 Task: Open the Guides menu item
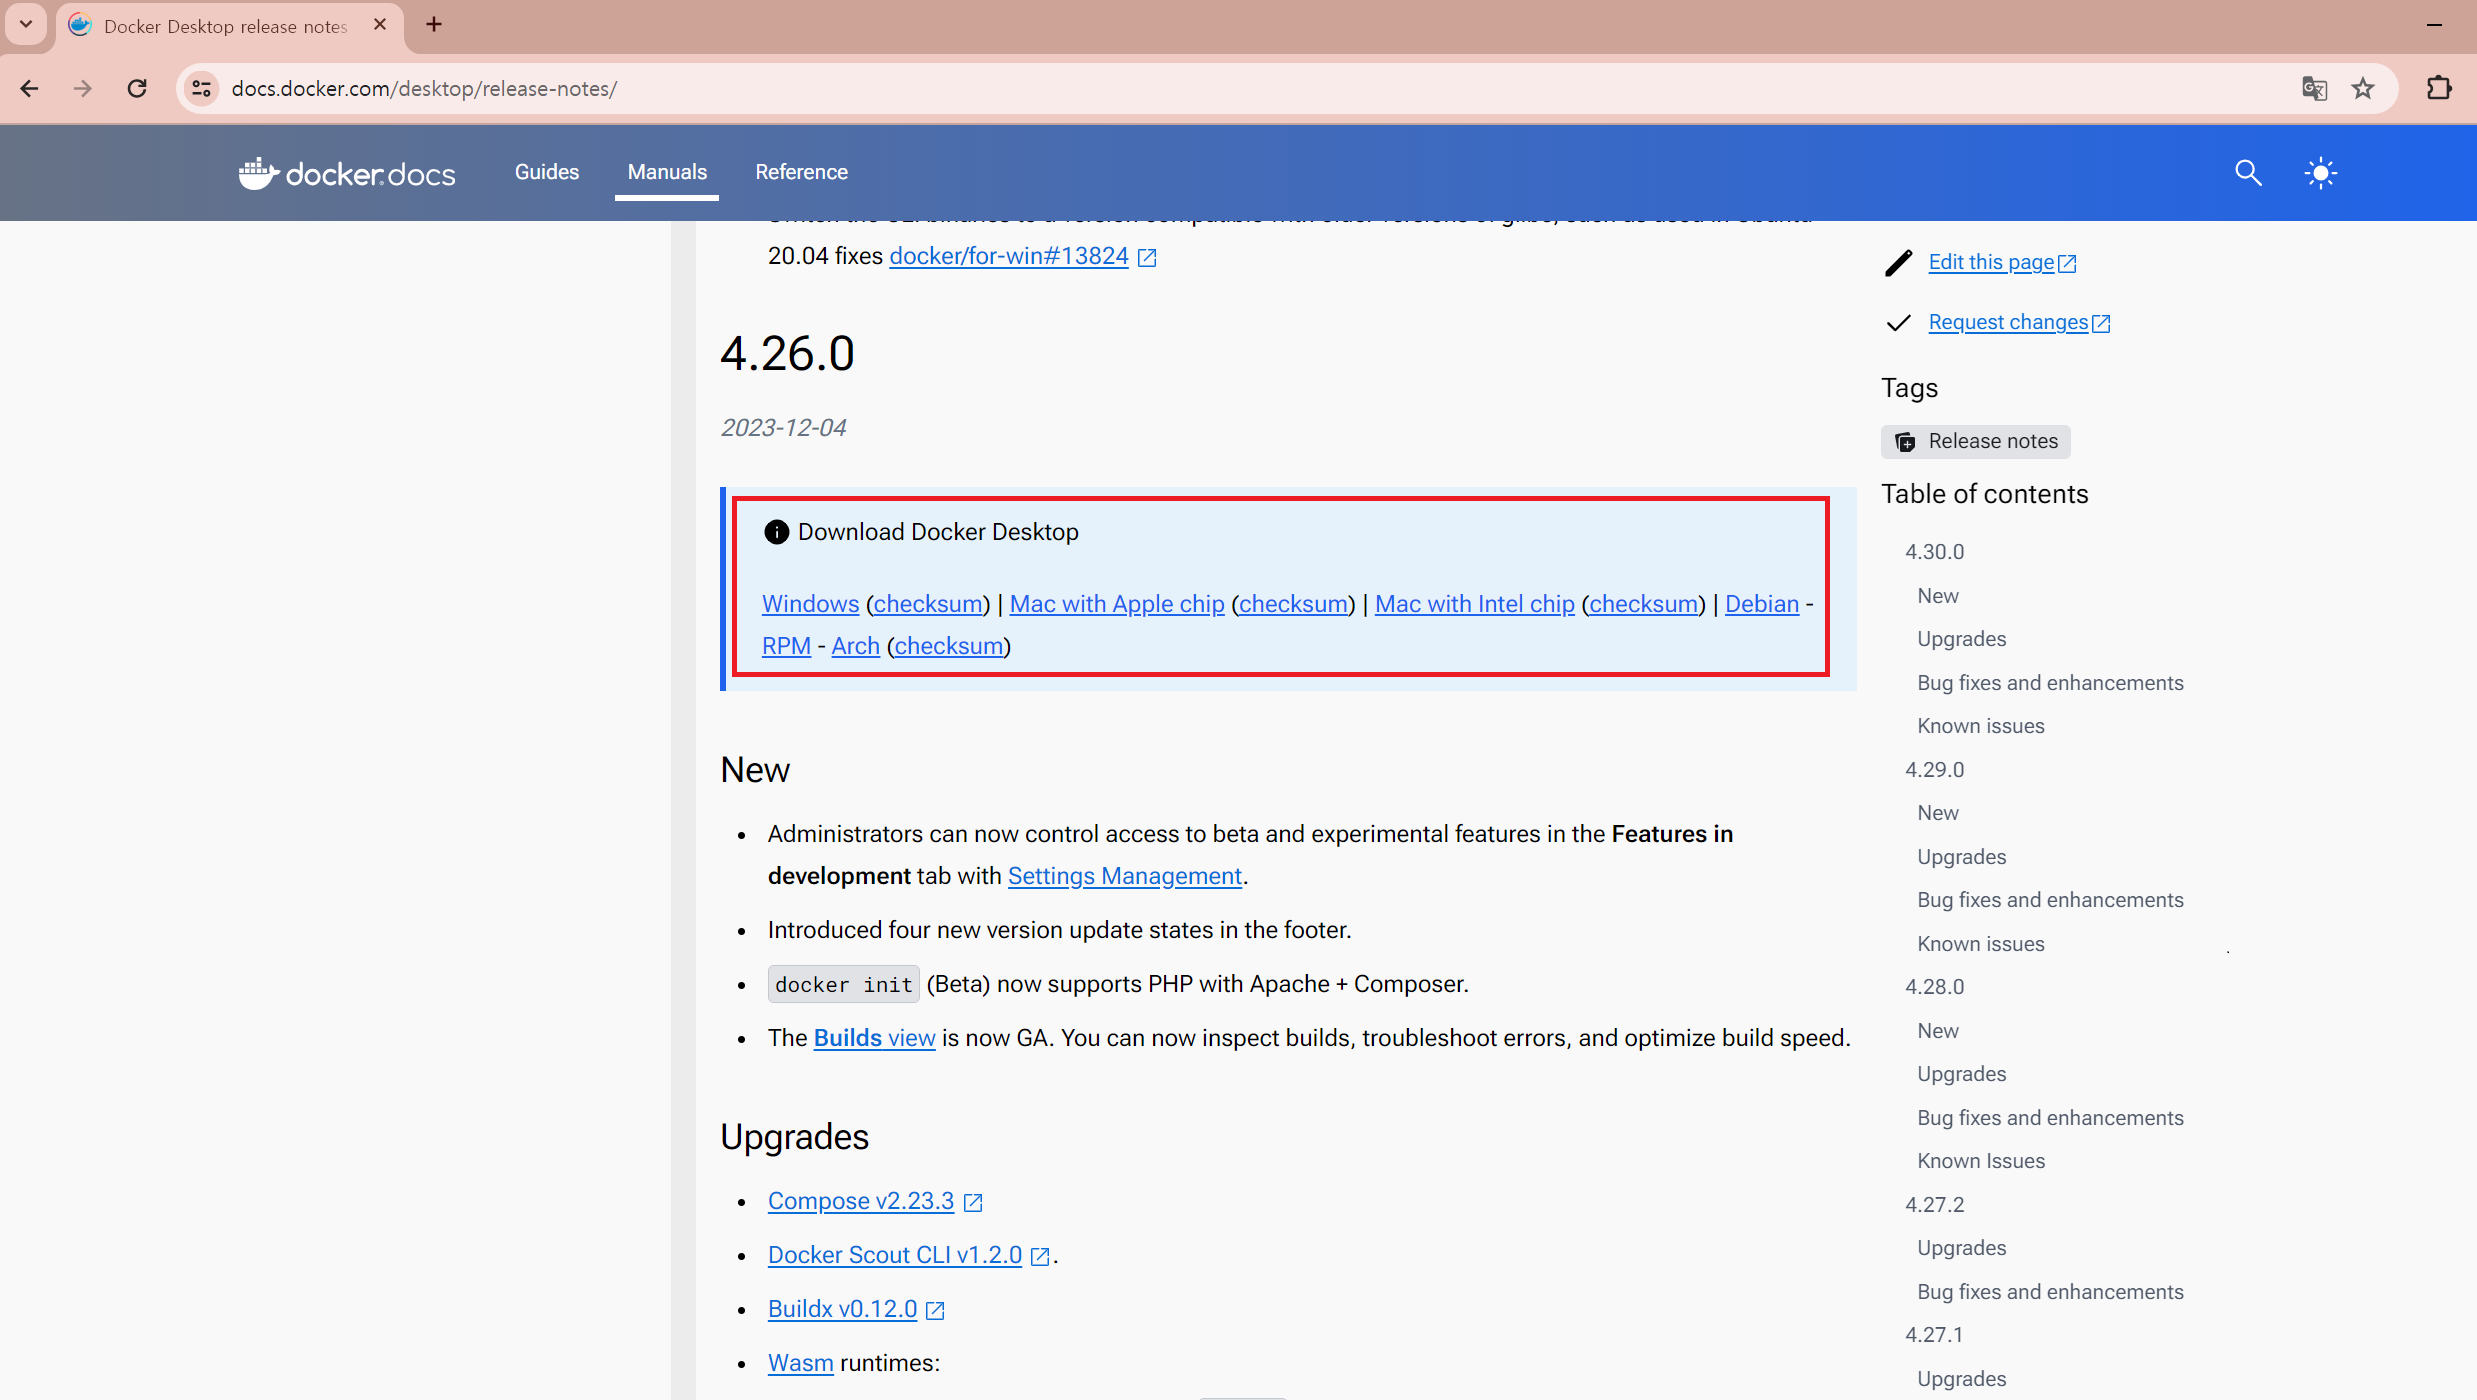pyautogui.click(x=546, y=172)
